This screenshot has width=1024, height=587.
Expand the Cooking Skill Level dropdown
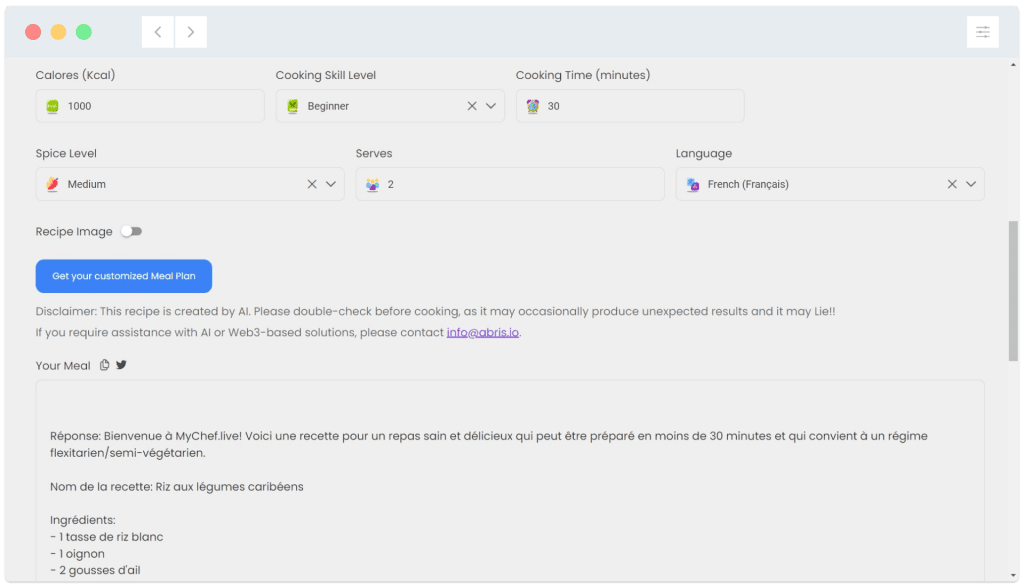[x=491, y=106]
